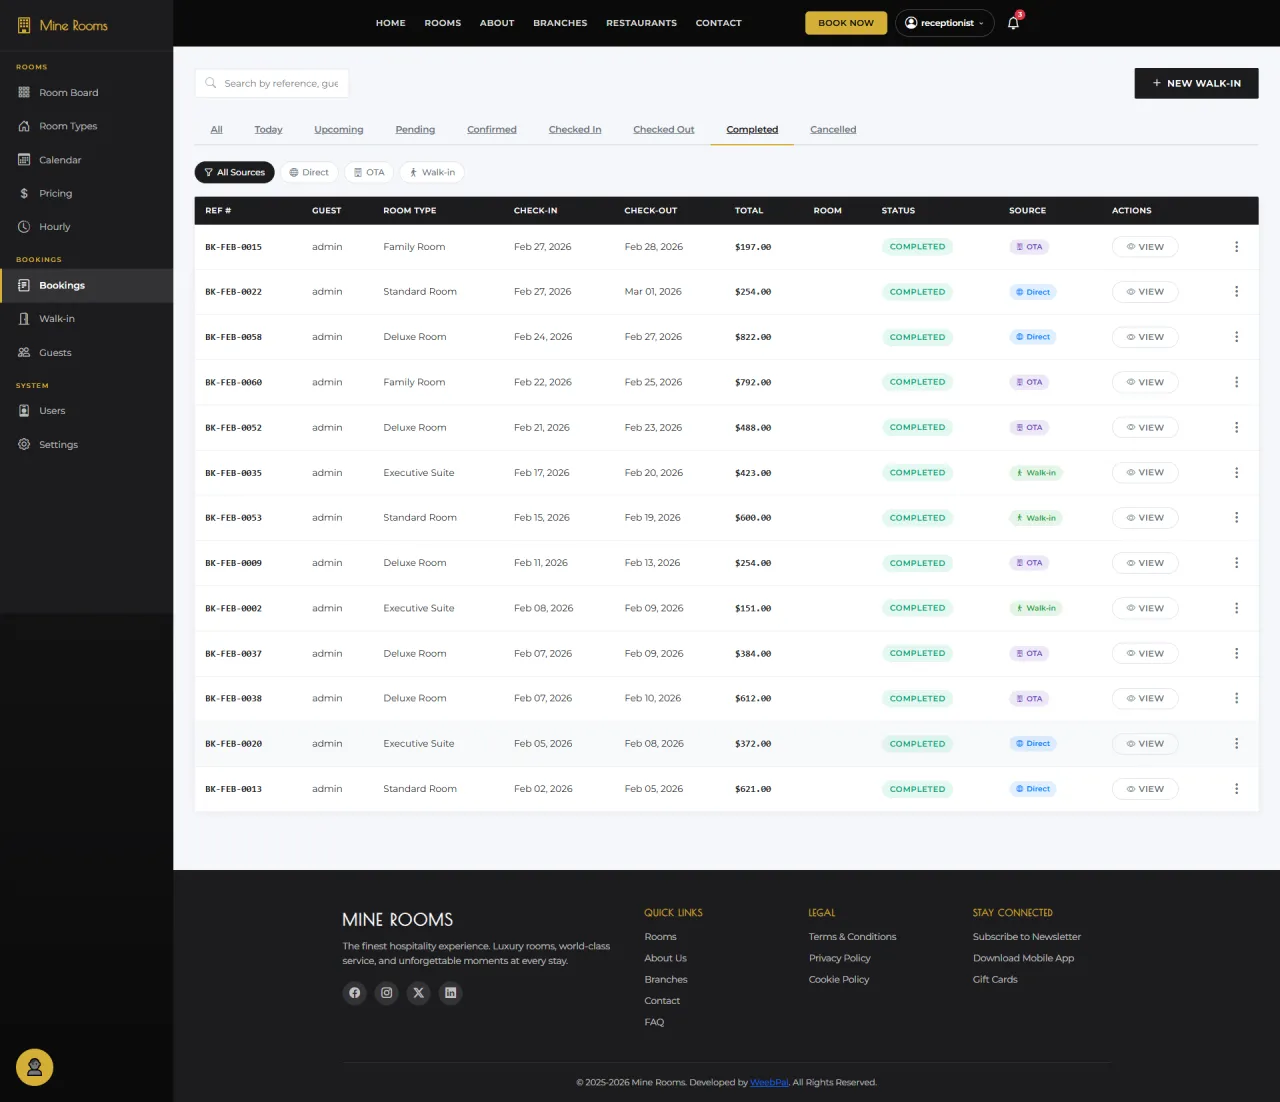Open the three-dot menu for BK-FEB-0052

pos(1236,428)
